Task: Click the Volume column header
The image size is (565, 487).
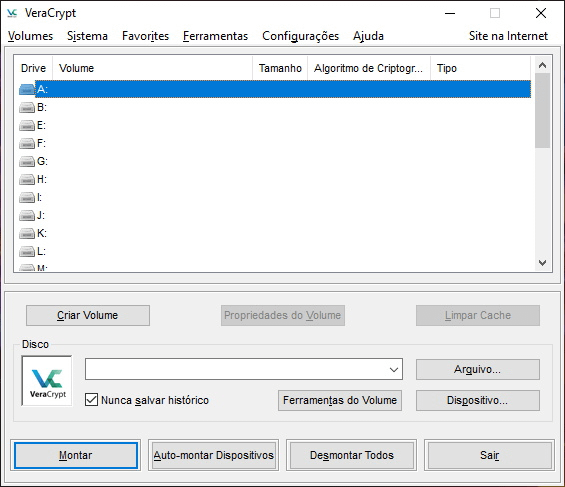Action: coord(152,68)
